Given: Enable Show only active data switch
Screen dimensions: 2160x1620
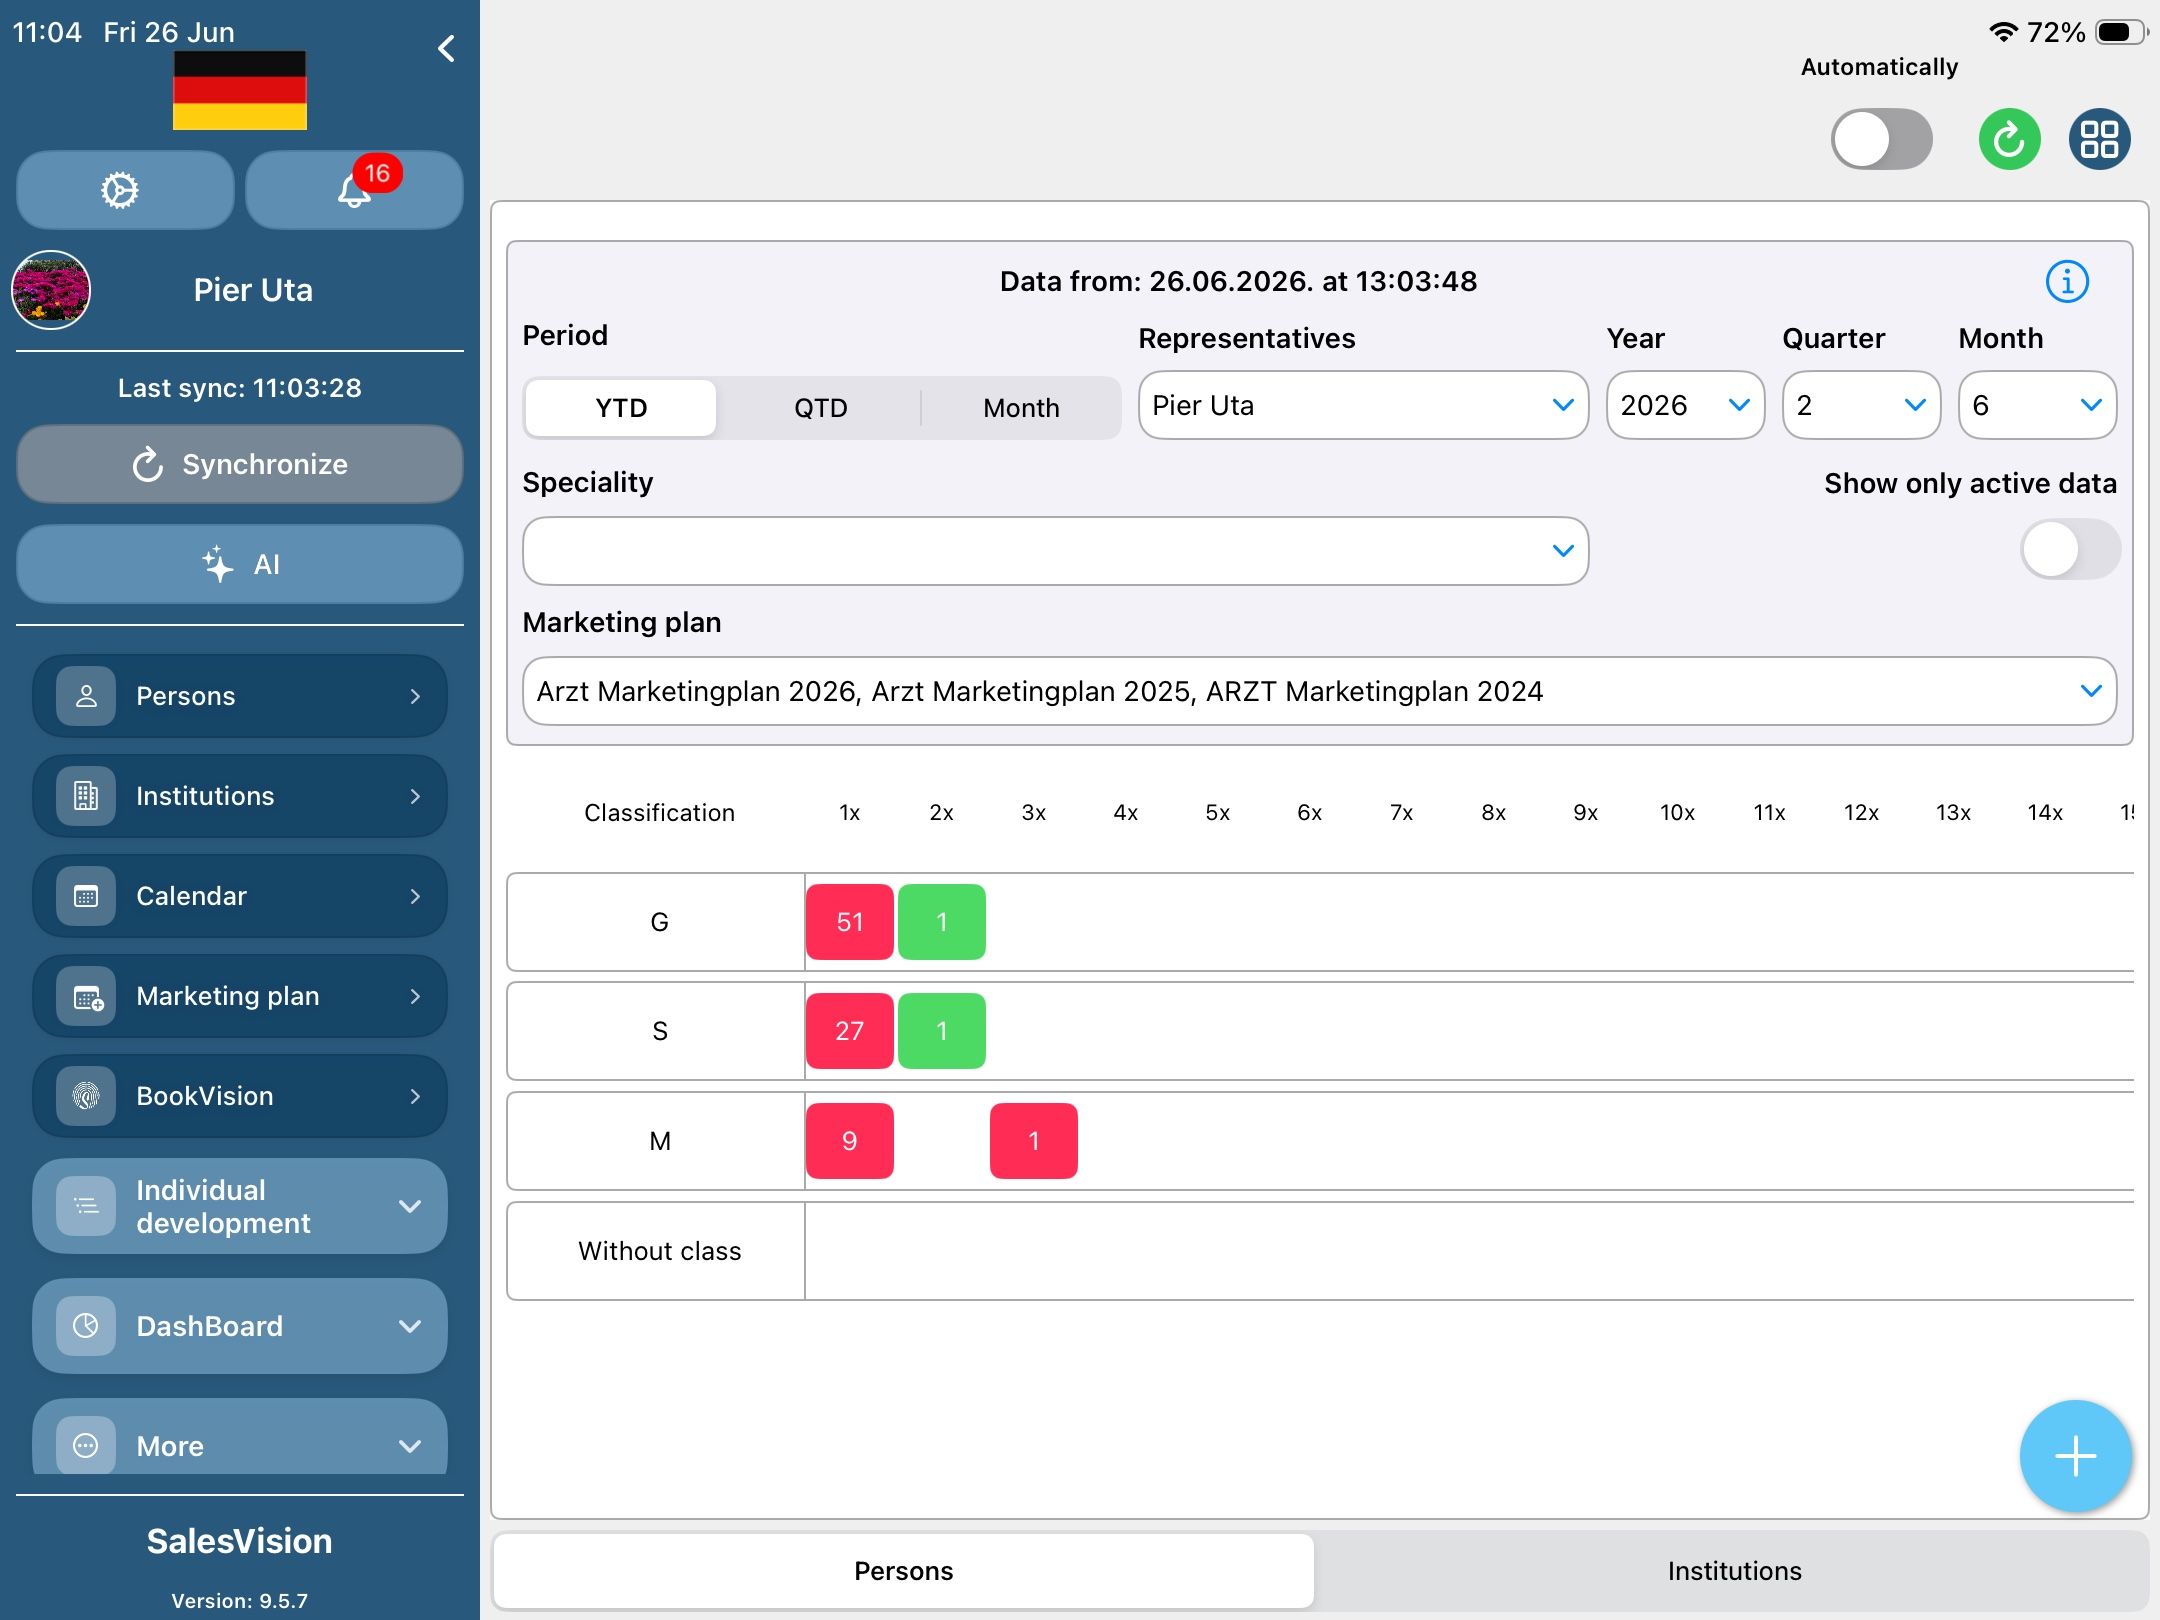Looking at the screenshot, I should click(x=2070, y=549).
